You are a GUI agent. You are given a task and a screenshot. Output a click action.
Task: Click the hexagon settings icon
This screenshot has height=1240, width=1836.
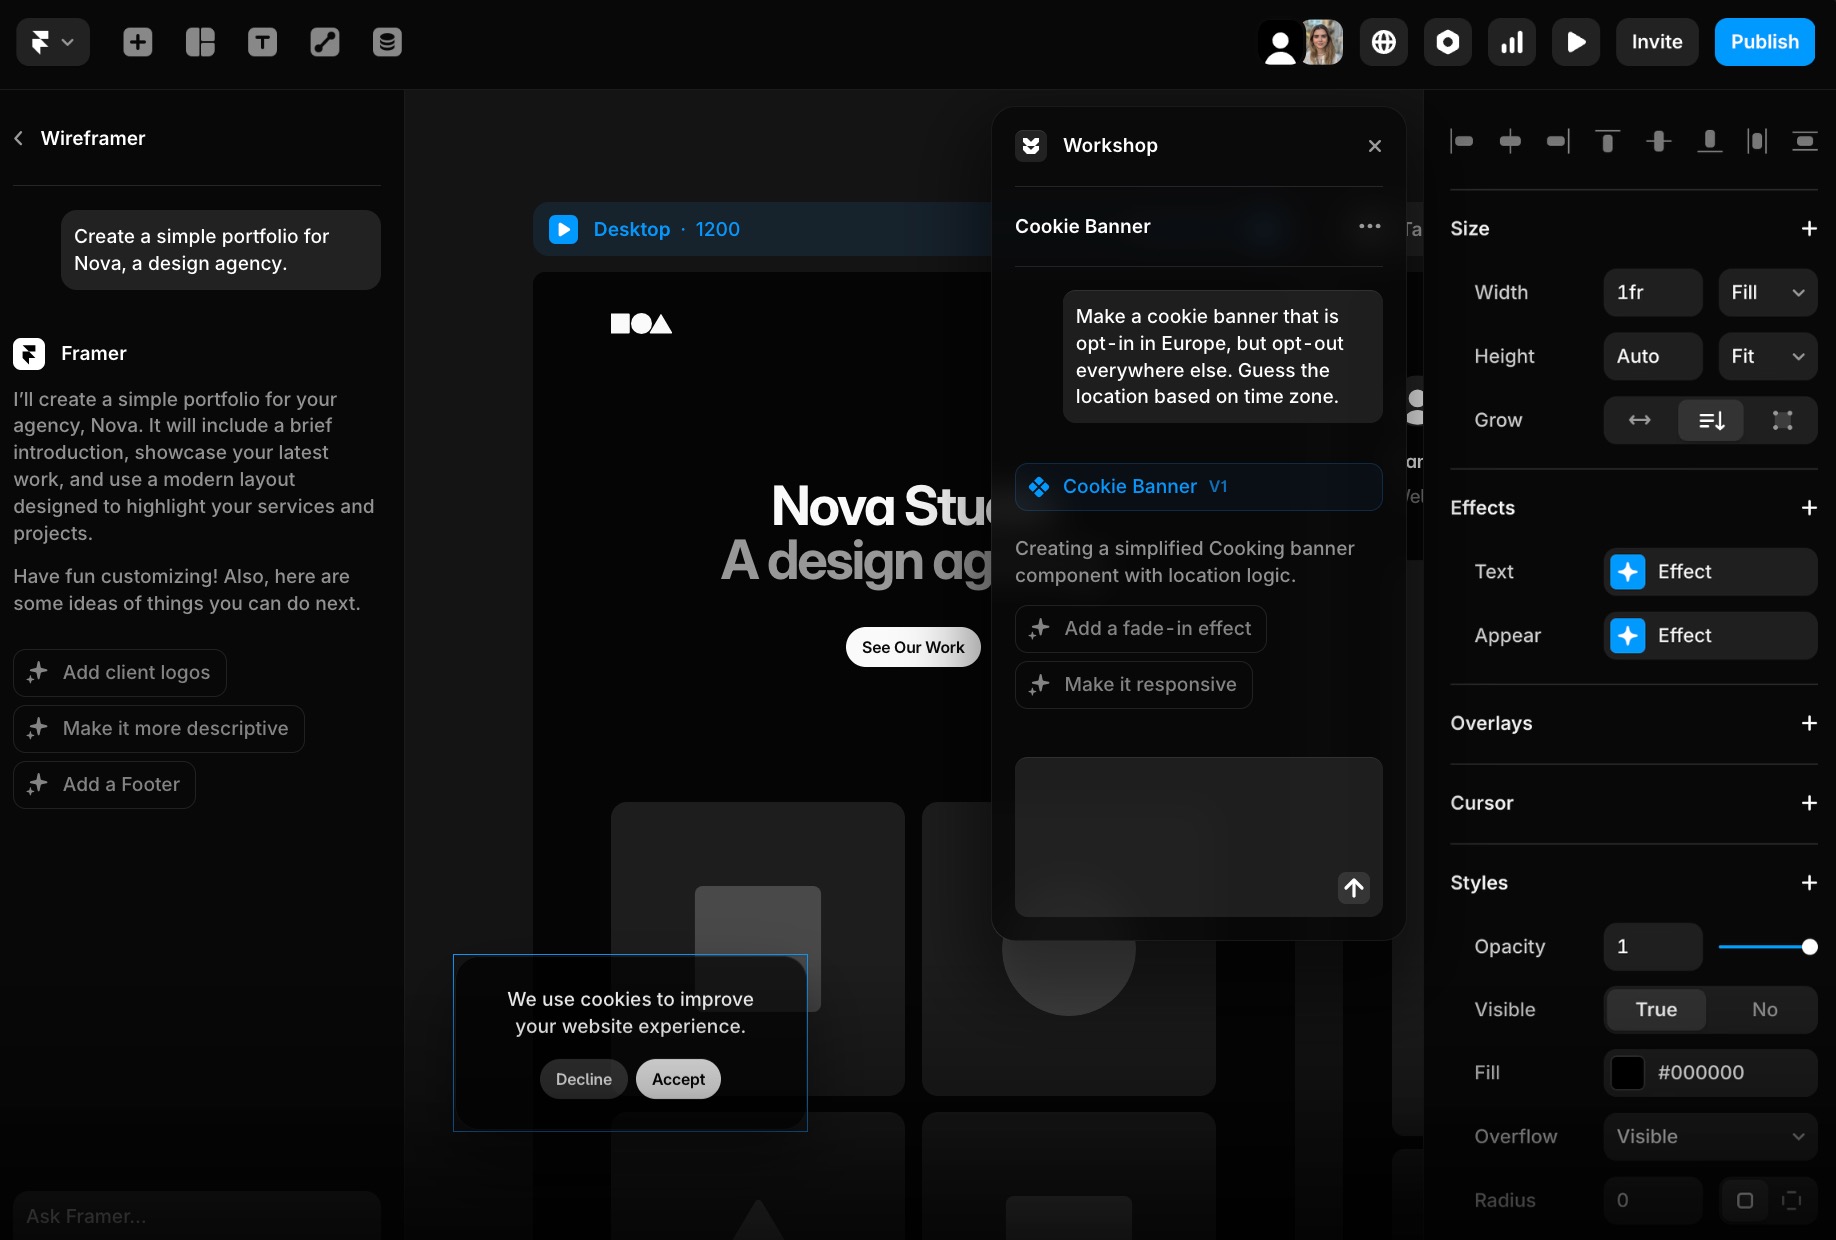click(x=1448, y=42)
